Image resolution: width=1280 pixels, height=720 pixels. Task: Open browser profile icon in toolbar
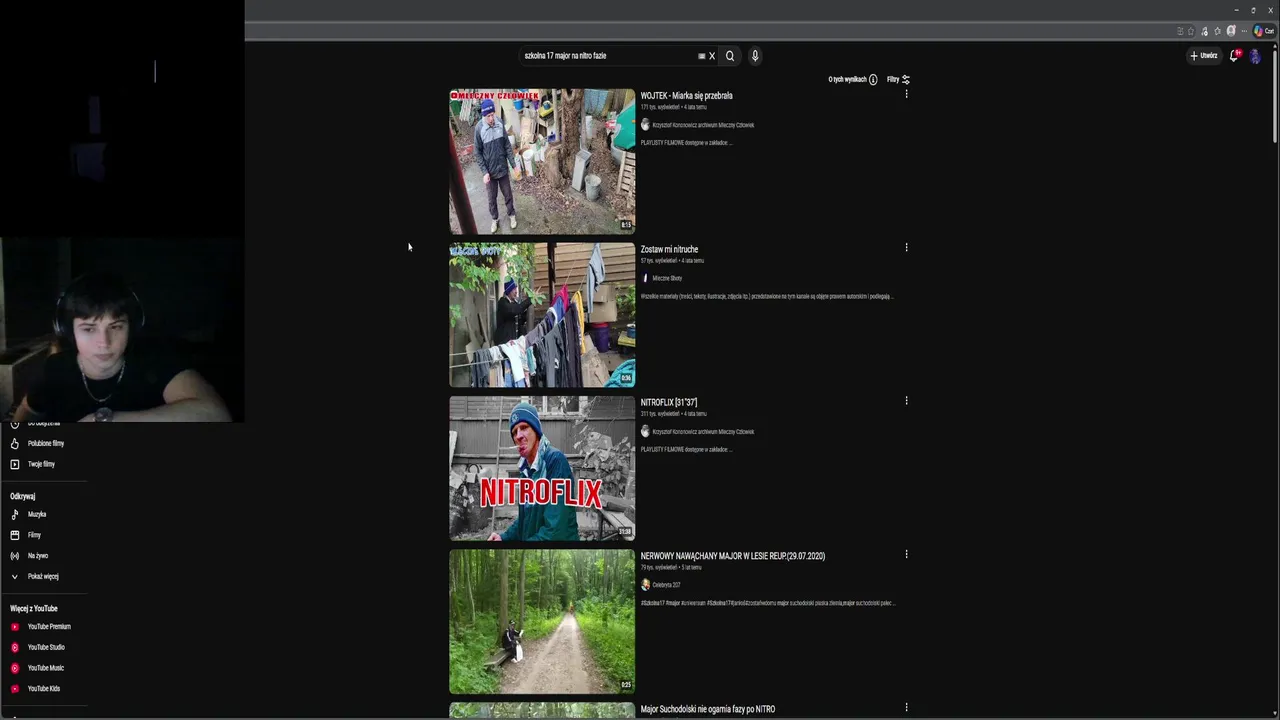1231,31
